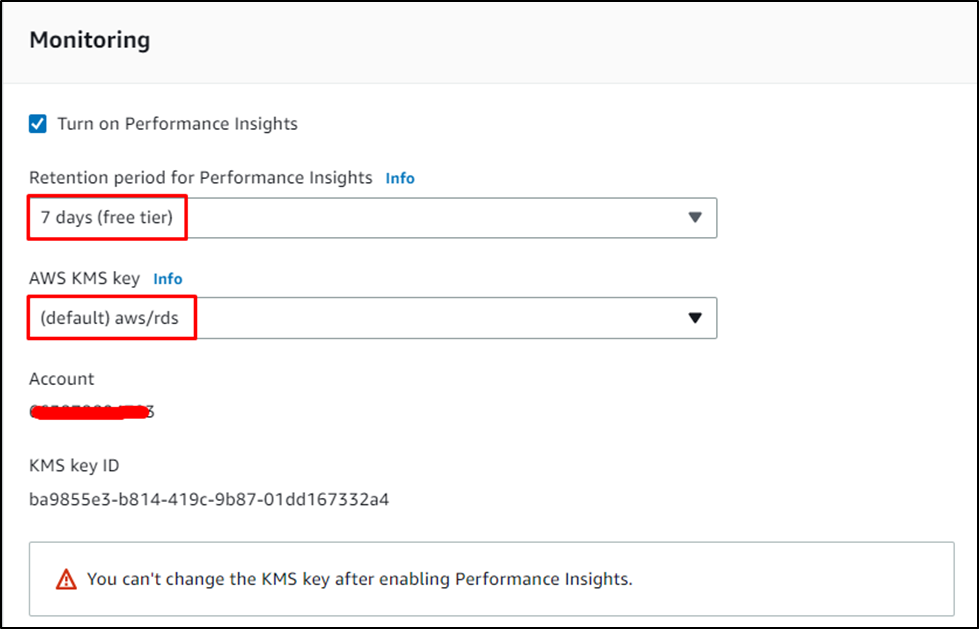Open Info link beside Retention period label
Image resolution: width=979 pixels, height=629 pixels.
[x=400, y=179]
